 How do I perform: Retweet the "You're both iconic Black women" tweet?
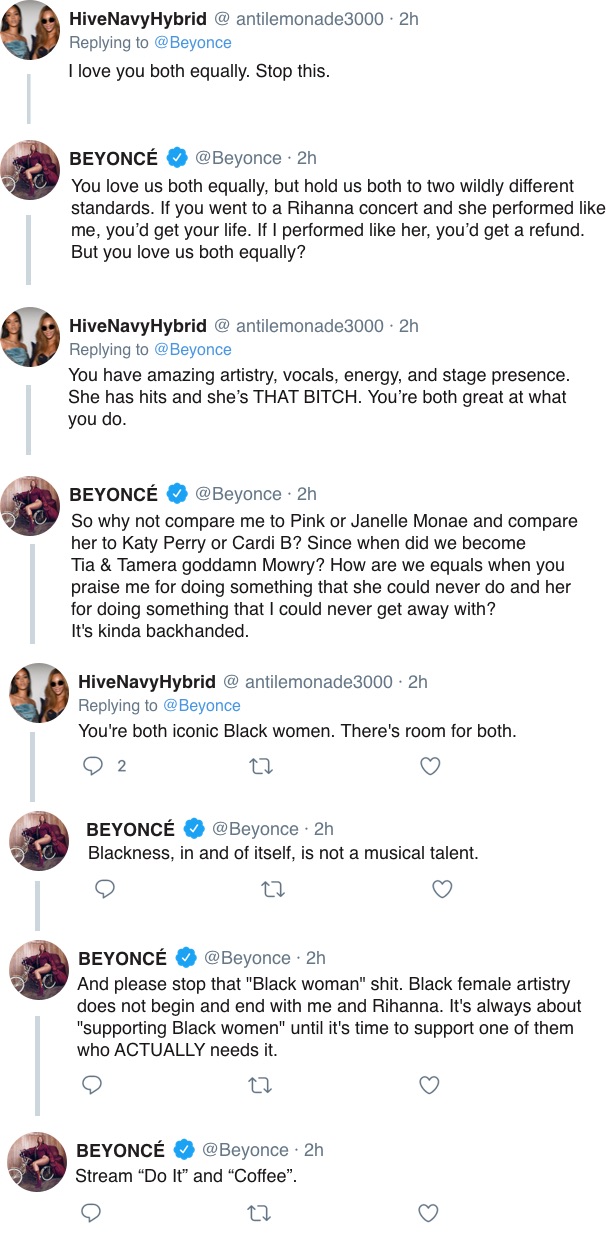(x=261, y=766)
